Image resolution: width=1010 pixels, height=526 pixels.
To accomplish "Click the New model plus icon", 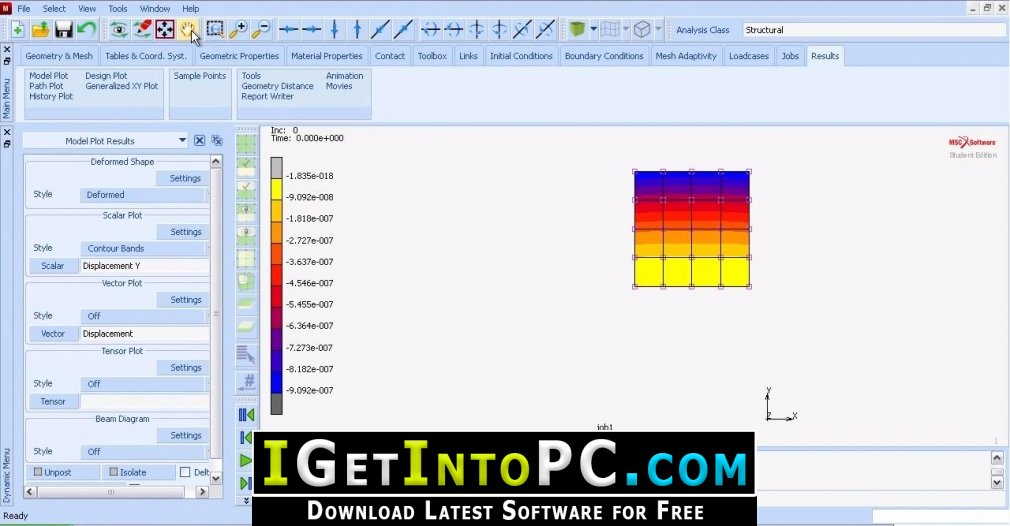I will pos(18,30).
